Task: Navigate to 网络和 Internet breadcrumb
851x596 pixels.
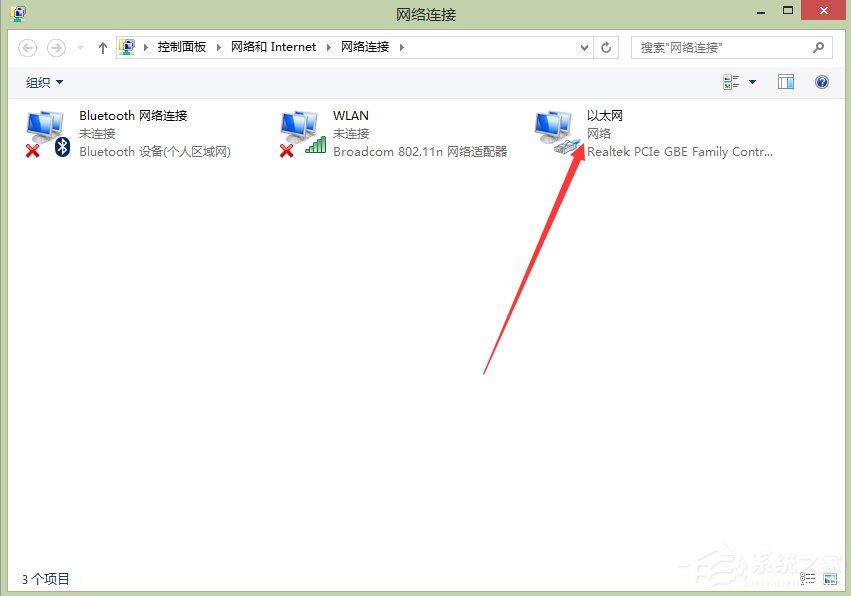Action: (274, 47)
